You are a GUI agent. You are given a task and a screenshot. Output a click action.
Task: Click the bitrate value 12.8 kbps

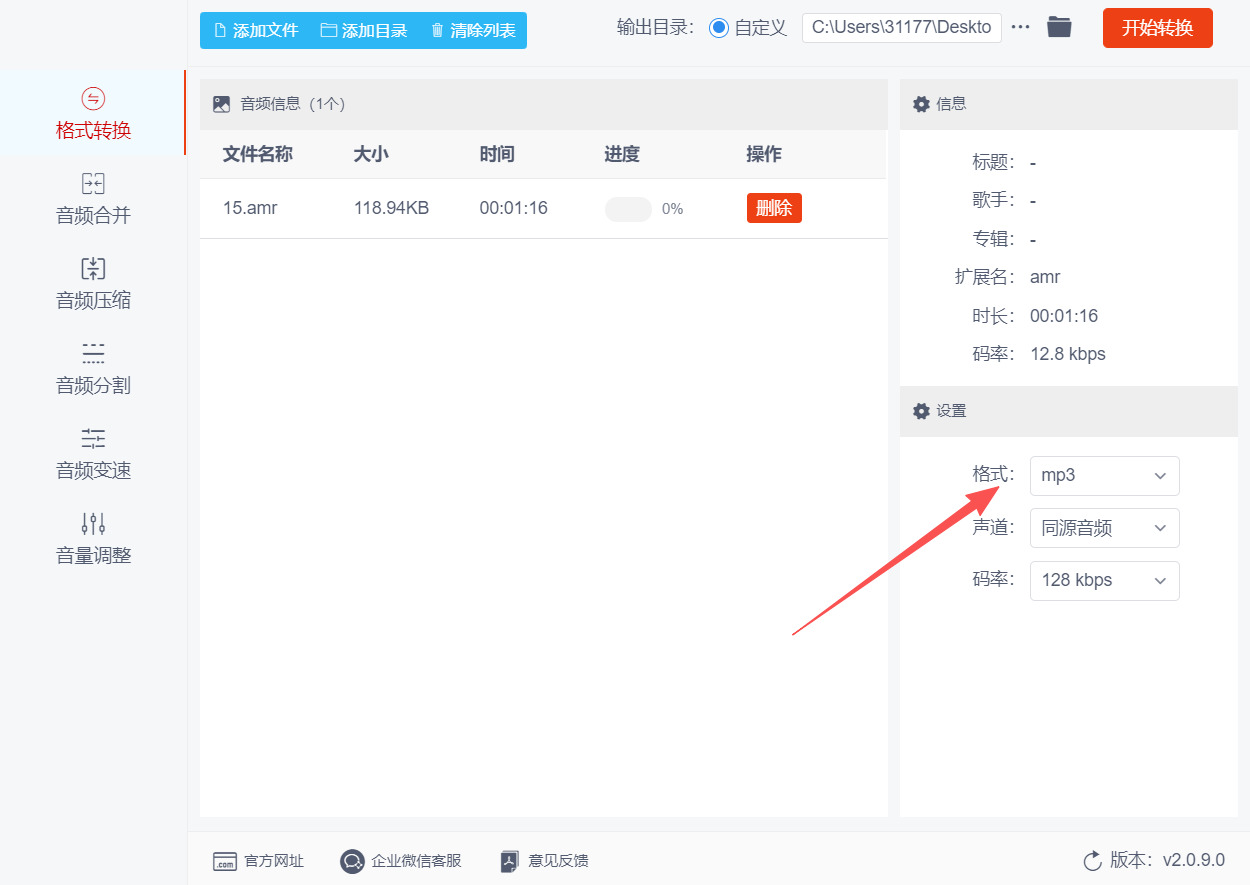tap(1068, 354)
